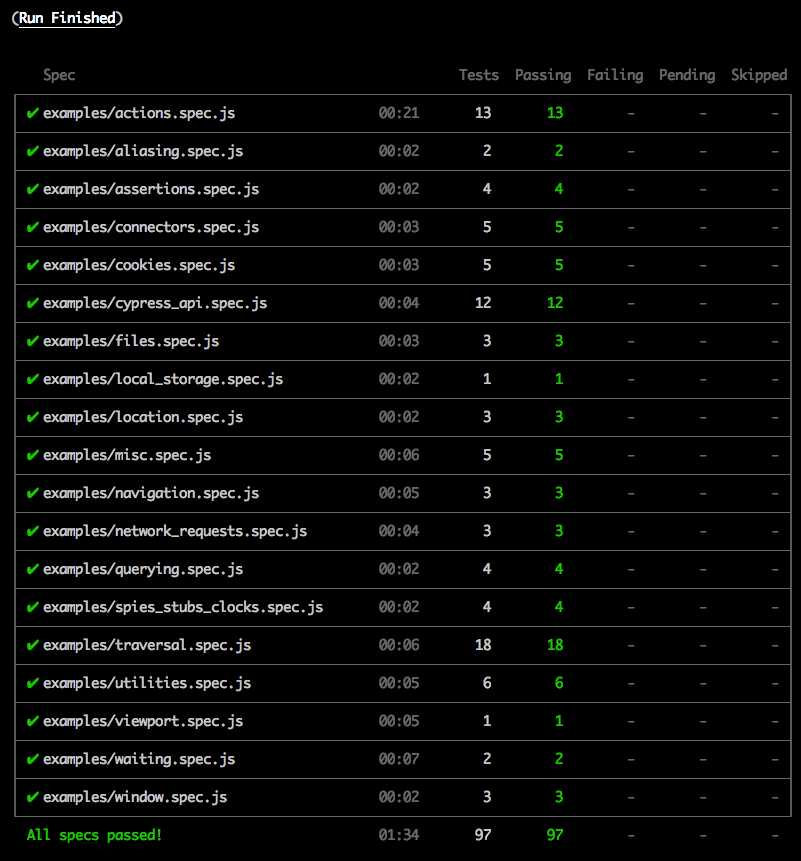Click the green checkmark beside examples/waiting.spec.js

pos(32,759)
